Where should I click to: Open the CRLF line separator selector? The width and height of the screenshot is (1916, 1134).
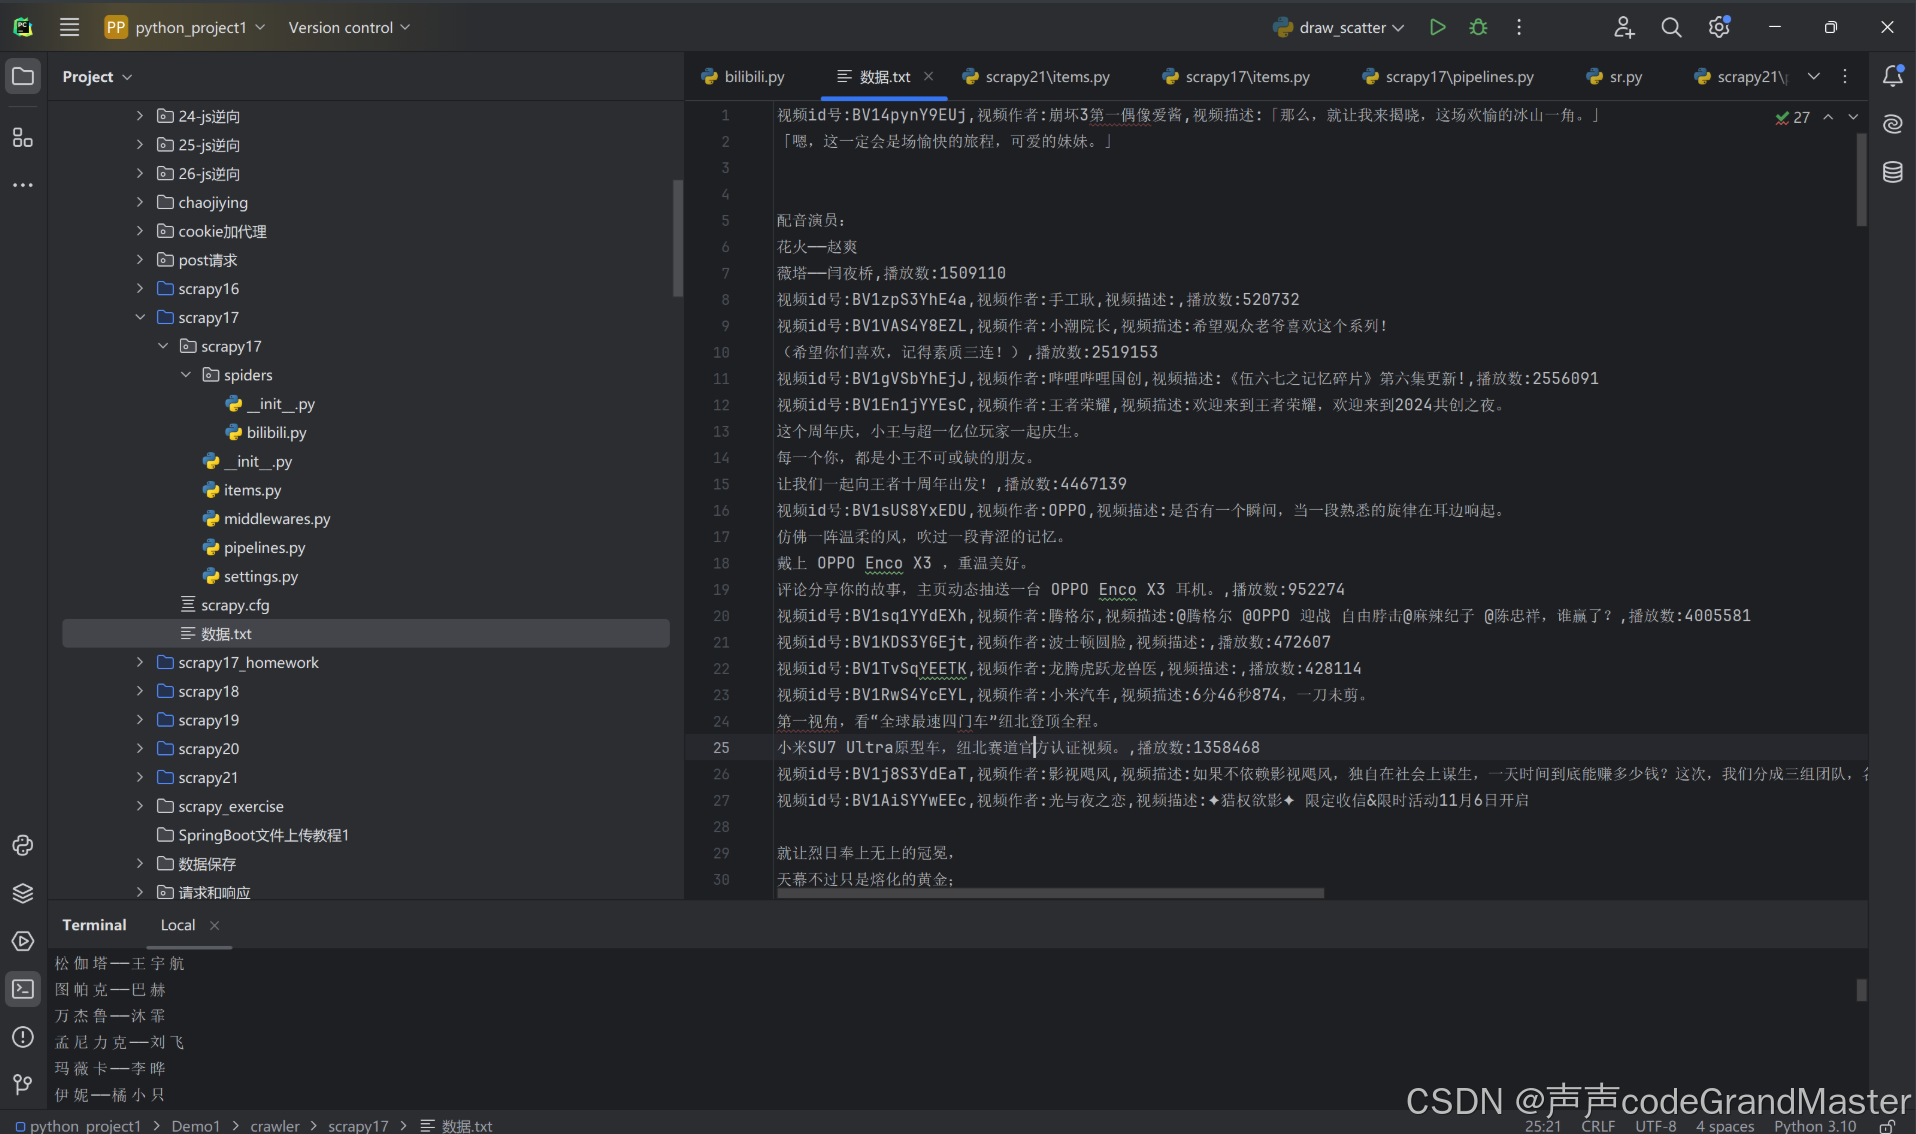(x=1598, y=1126)
